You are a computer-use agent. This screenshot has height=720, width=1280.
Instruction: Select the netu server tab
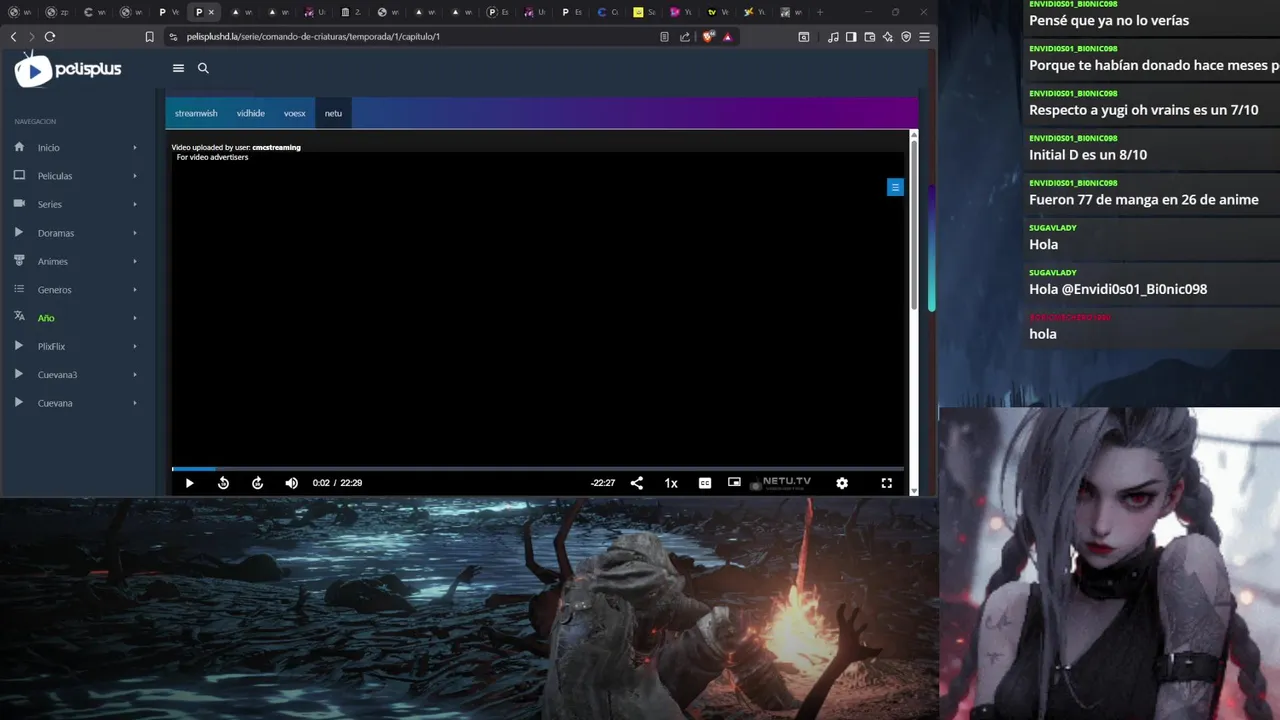tap(333, 113)
